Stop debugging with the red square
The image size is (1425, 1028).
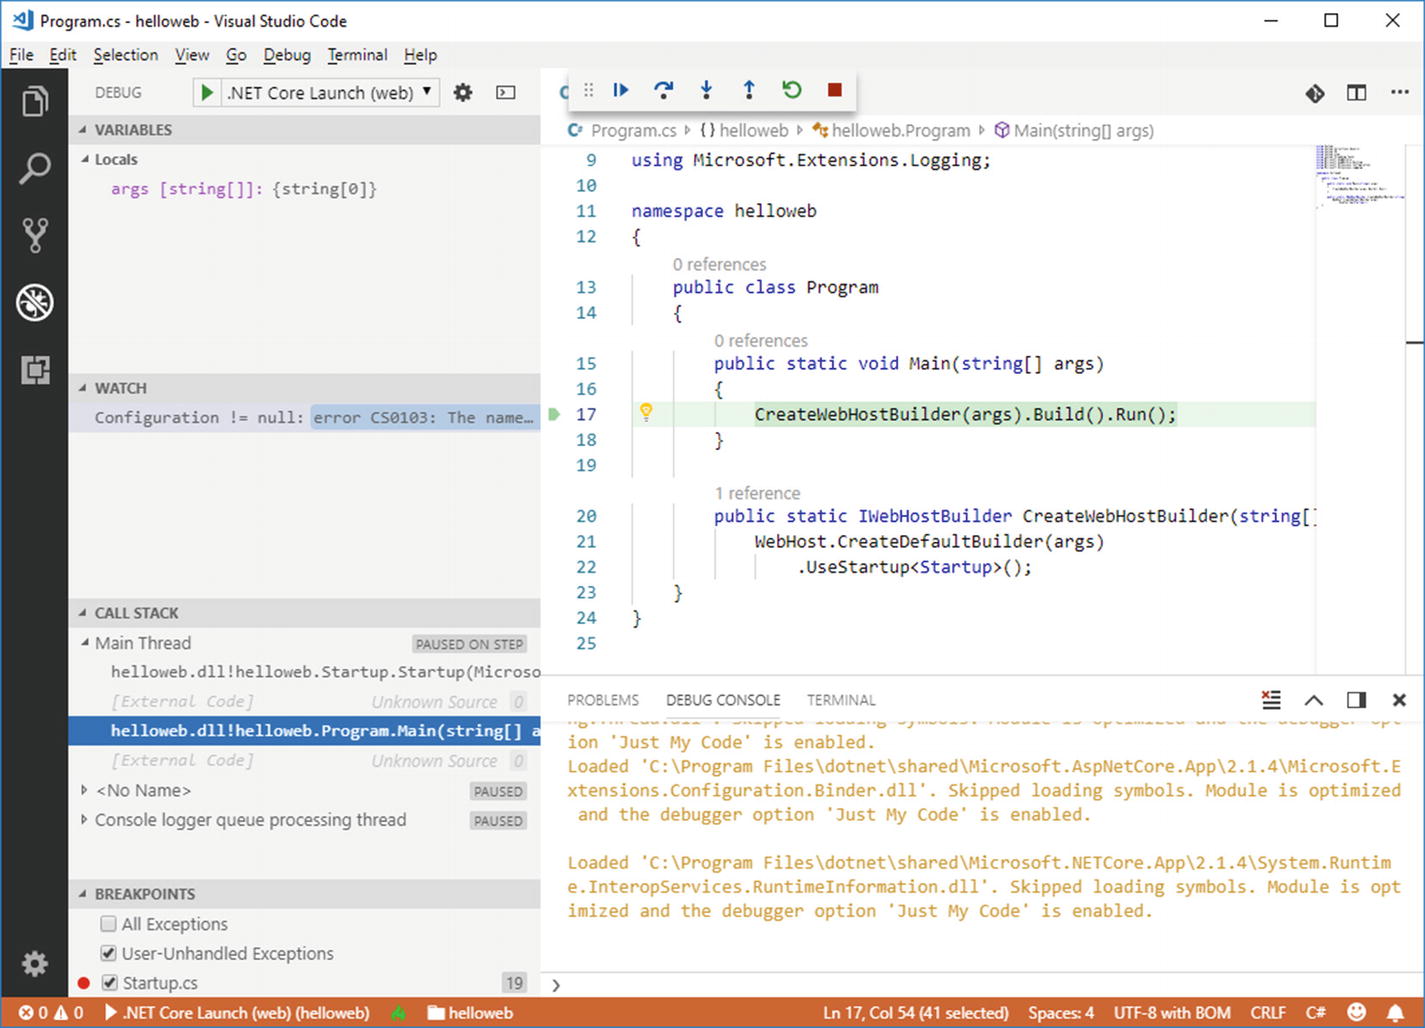click(x=835, y=90)
